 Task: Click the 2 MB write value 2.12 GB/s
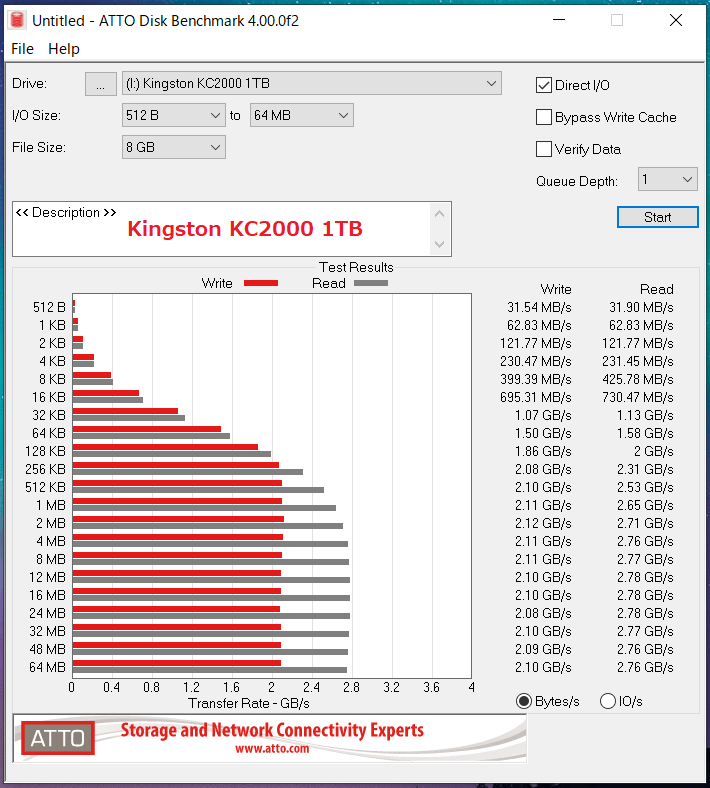pyautogui.click(x=543, y=523)
